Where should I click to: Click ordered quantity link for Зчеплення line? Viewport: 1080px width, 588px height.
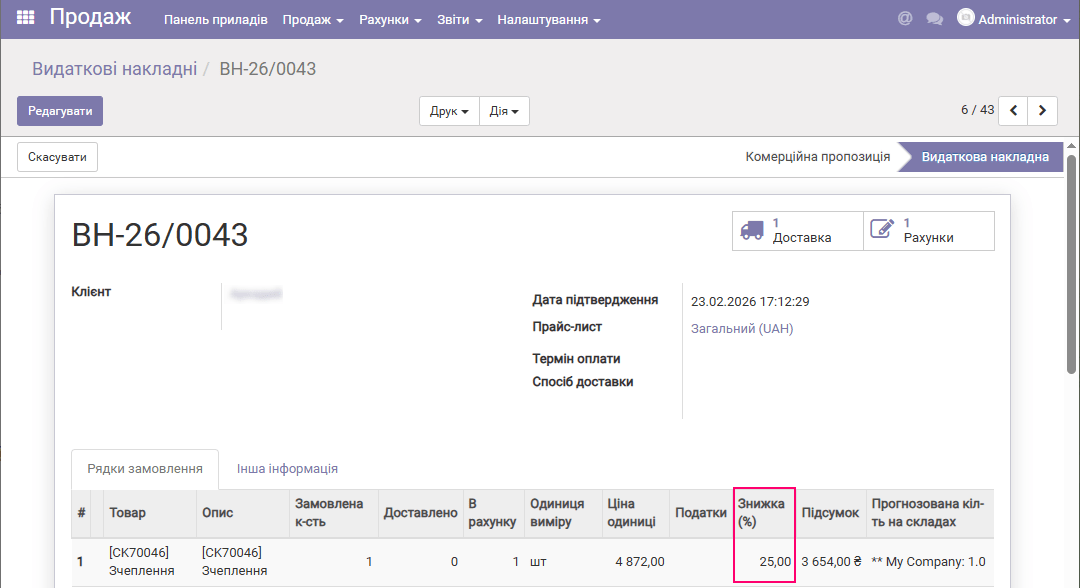(369, 561)
